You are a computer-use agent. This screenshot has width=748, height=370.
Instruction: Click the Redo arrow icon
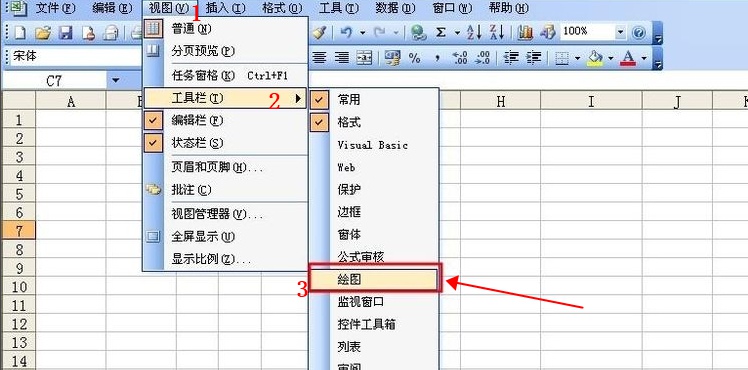tap(380, 32)
